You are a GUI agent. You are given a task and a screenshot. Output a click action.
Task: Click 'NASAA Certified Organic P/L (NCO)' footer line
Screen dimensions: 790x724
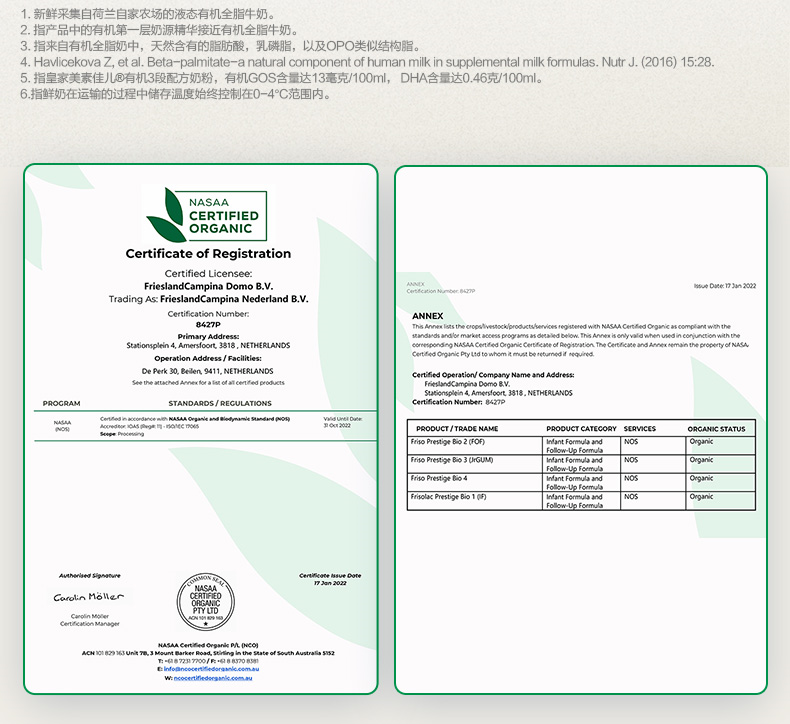(208, 645)
